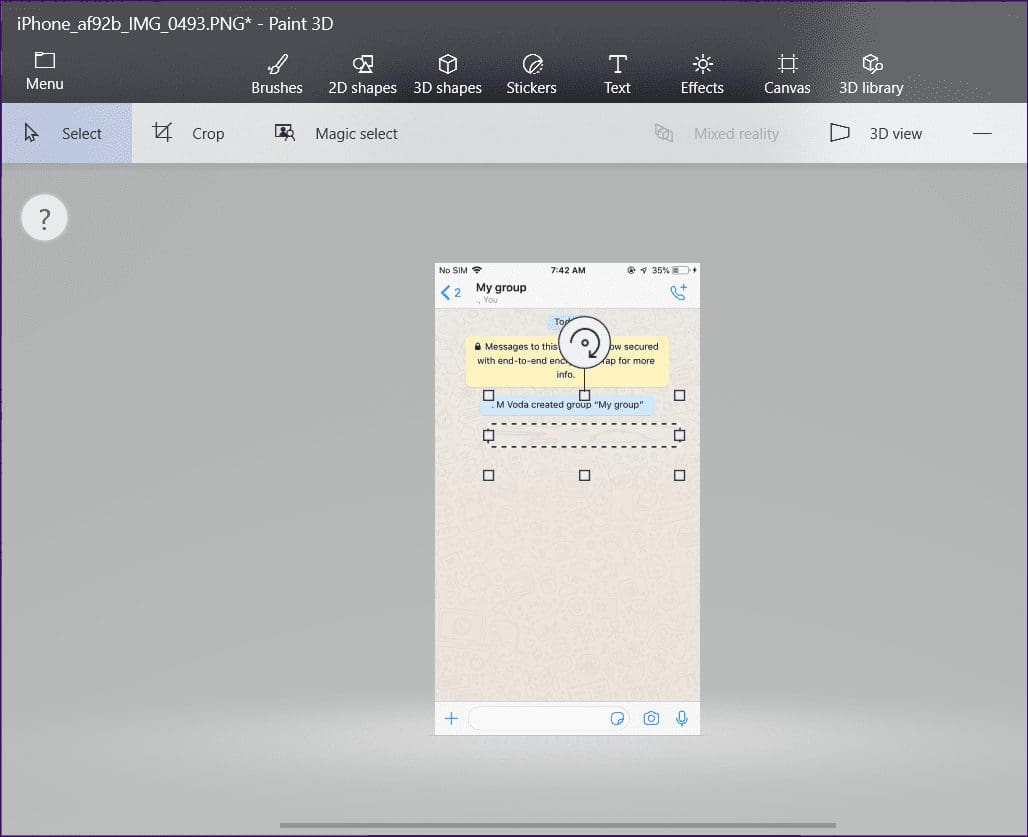Open the 2D shapes panel

click(x=363, y=75)
